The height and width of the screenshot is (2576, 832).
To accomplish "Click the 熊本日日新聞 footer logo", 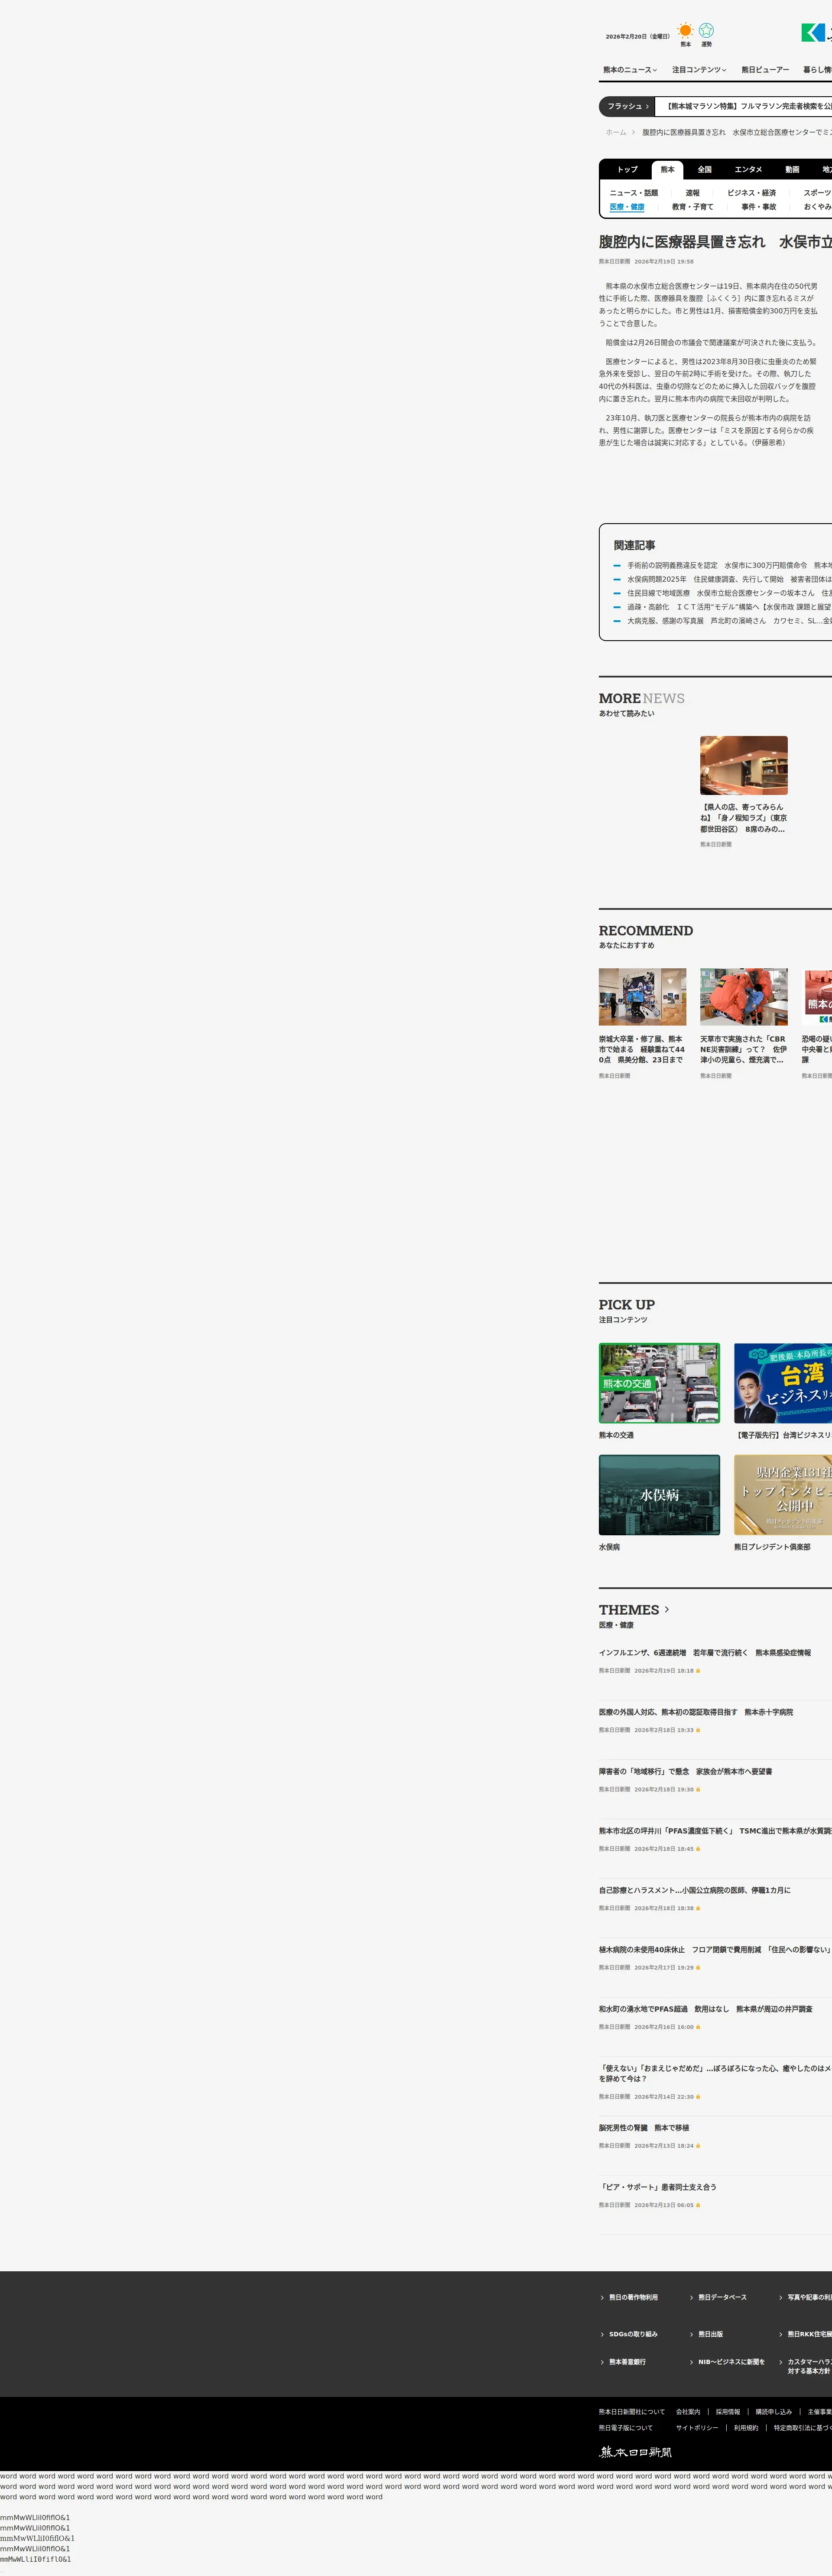I will point(635,2451).
